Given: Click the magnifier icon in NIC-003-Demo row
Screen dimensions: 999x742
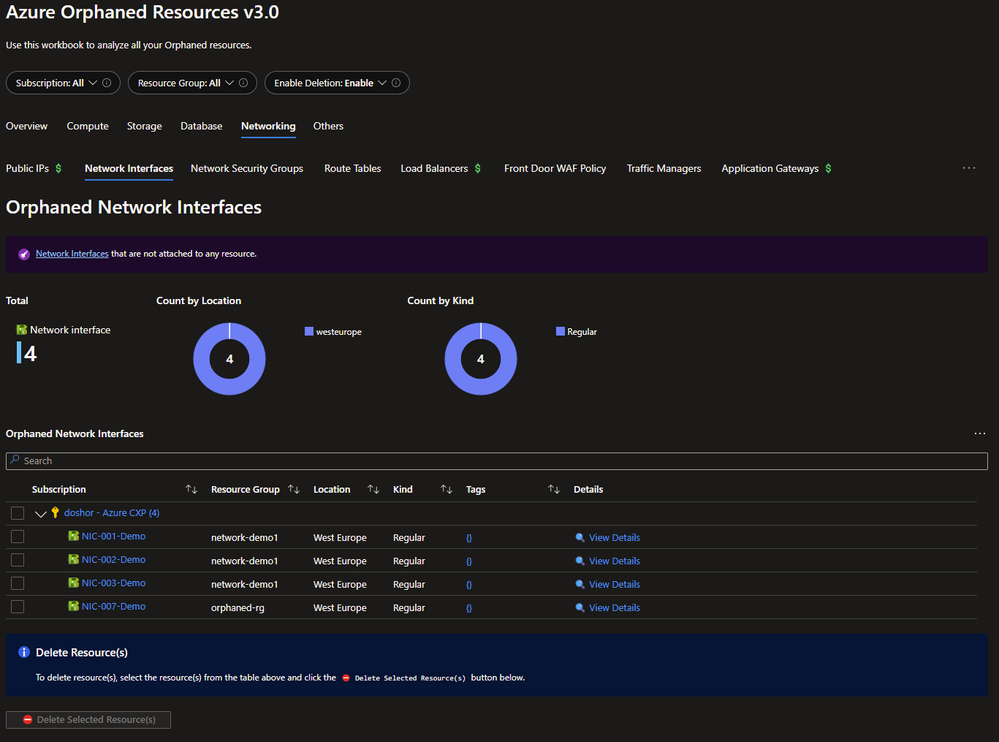Looking at the screenshot, I should 580,584.
